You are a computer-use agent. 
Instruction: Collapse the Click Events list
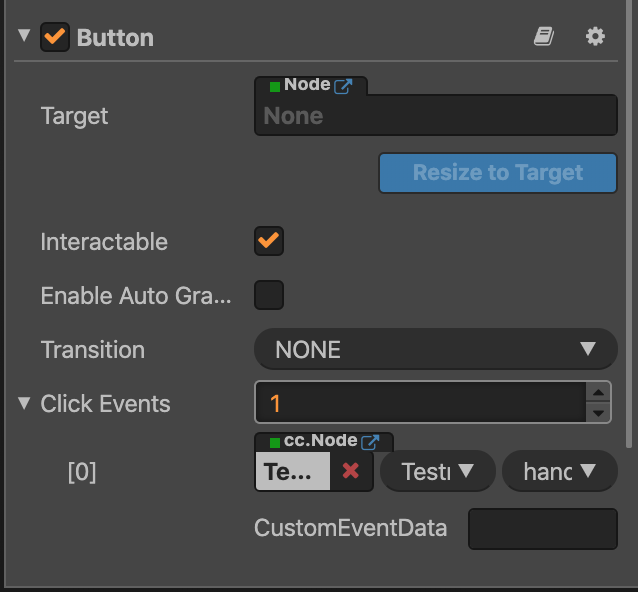tap(24, 403)
